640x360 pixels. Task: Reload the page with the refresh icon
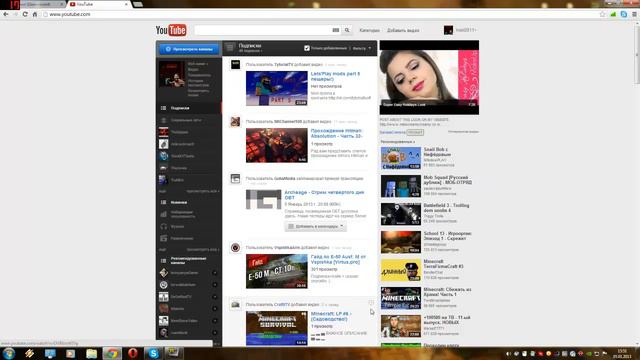tap(25, 14)
